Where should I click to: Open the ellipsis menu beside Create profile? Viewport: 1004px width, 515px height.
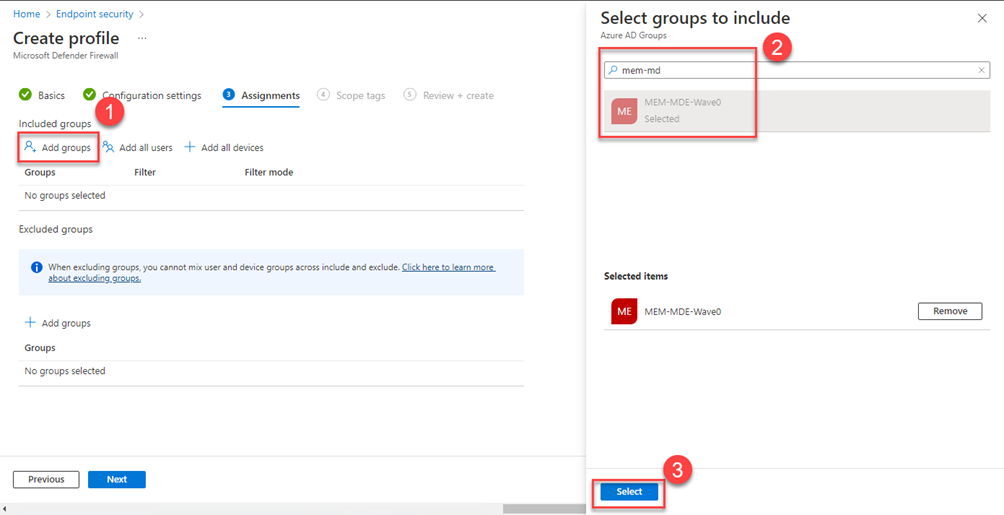click(142, 38)
